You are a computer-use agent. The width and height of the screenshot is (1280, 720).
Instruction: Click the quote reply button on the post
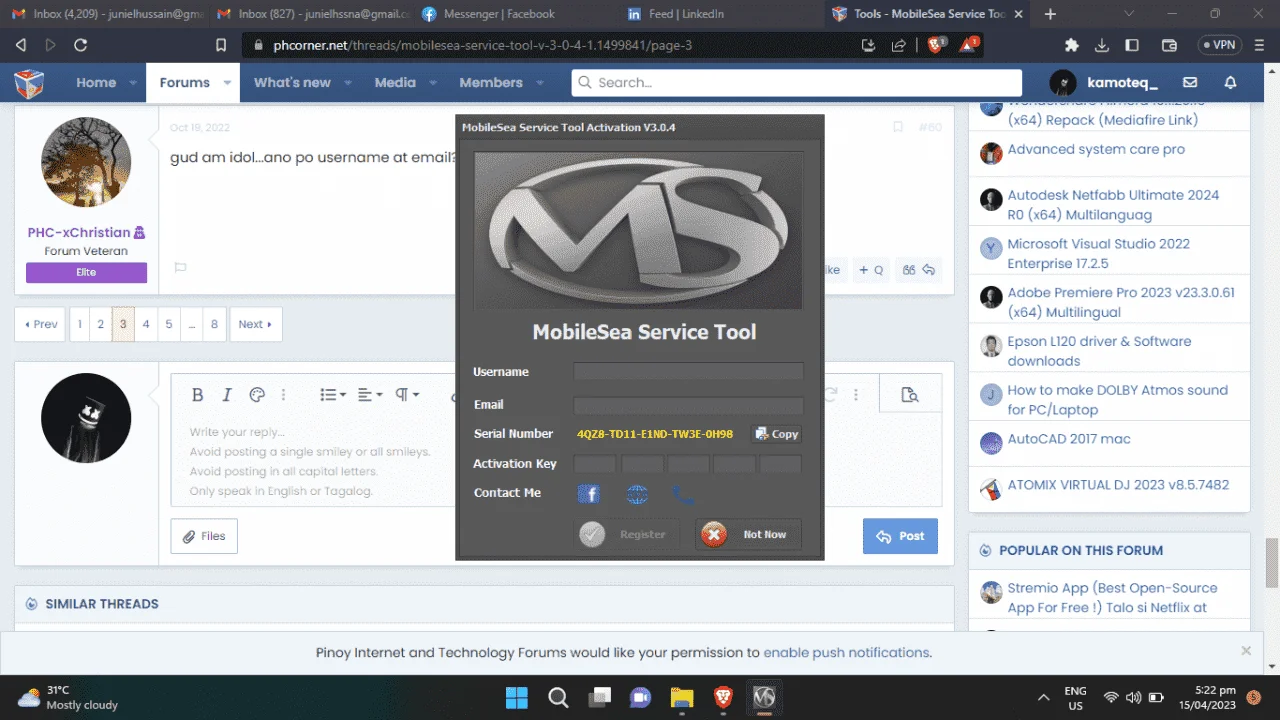[918, 270]
